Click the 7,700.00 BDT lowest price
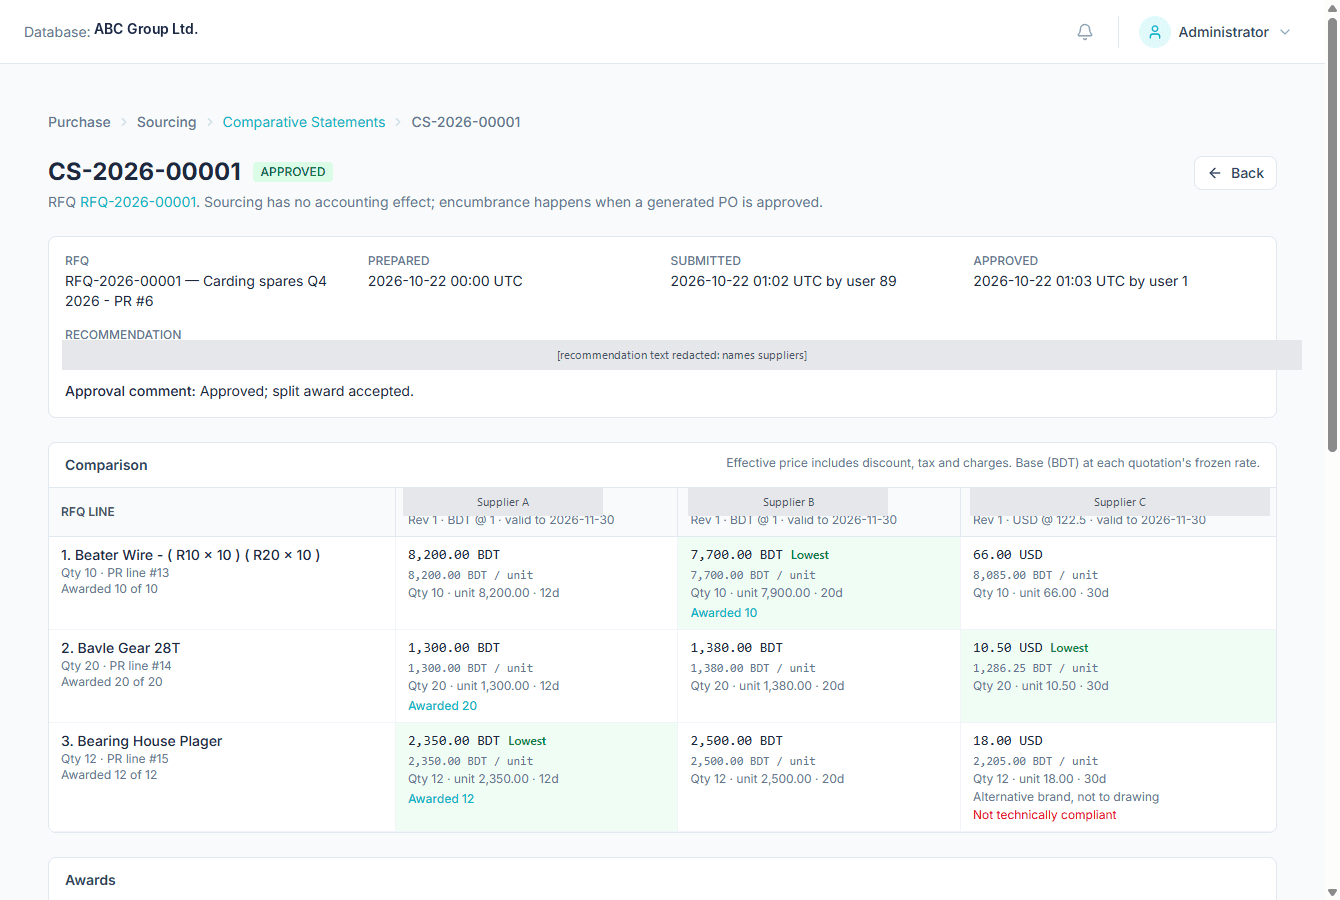Screen dimensions: 1340x900 (736, 555)
